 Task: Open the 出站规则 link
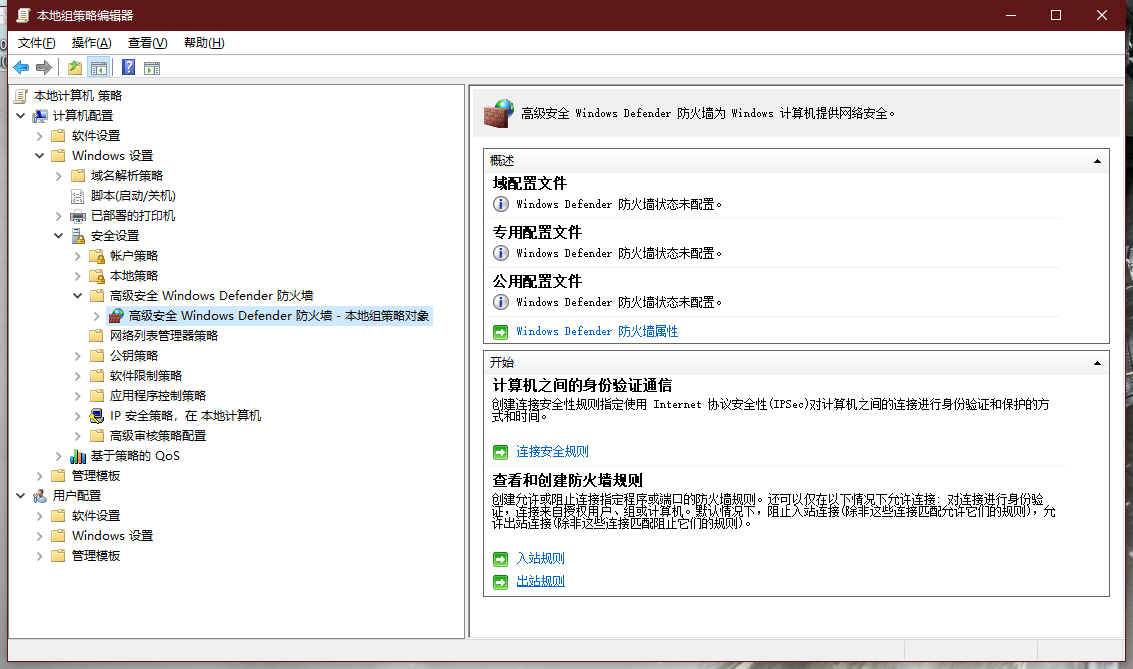[540, 582]
